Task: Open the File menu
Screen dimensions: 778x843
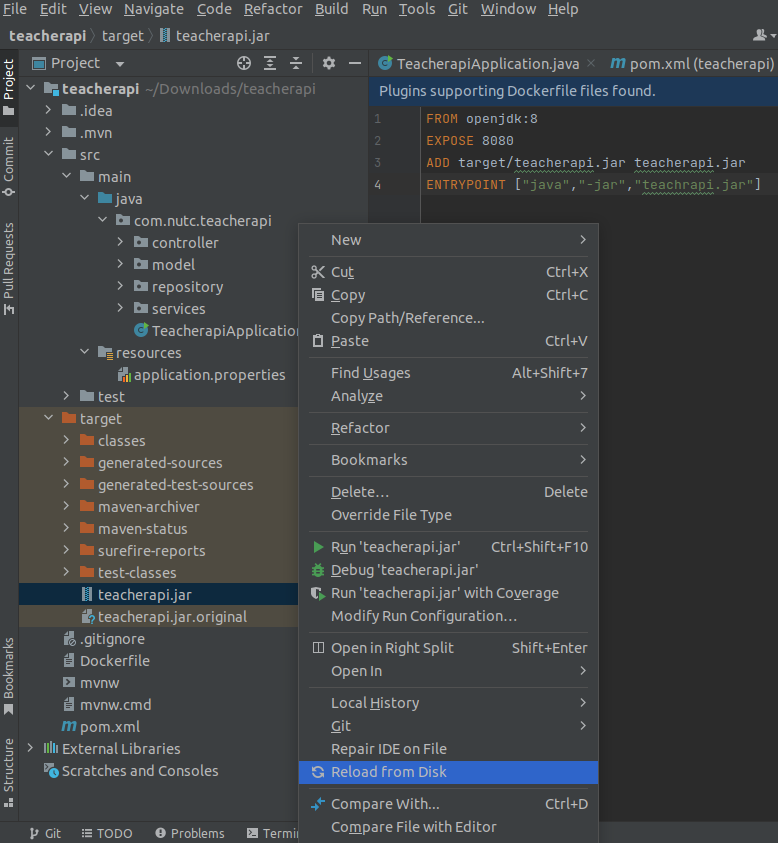Action: coord(15,9)
